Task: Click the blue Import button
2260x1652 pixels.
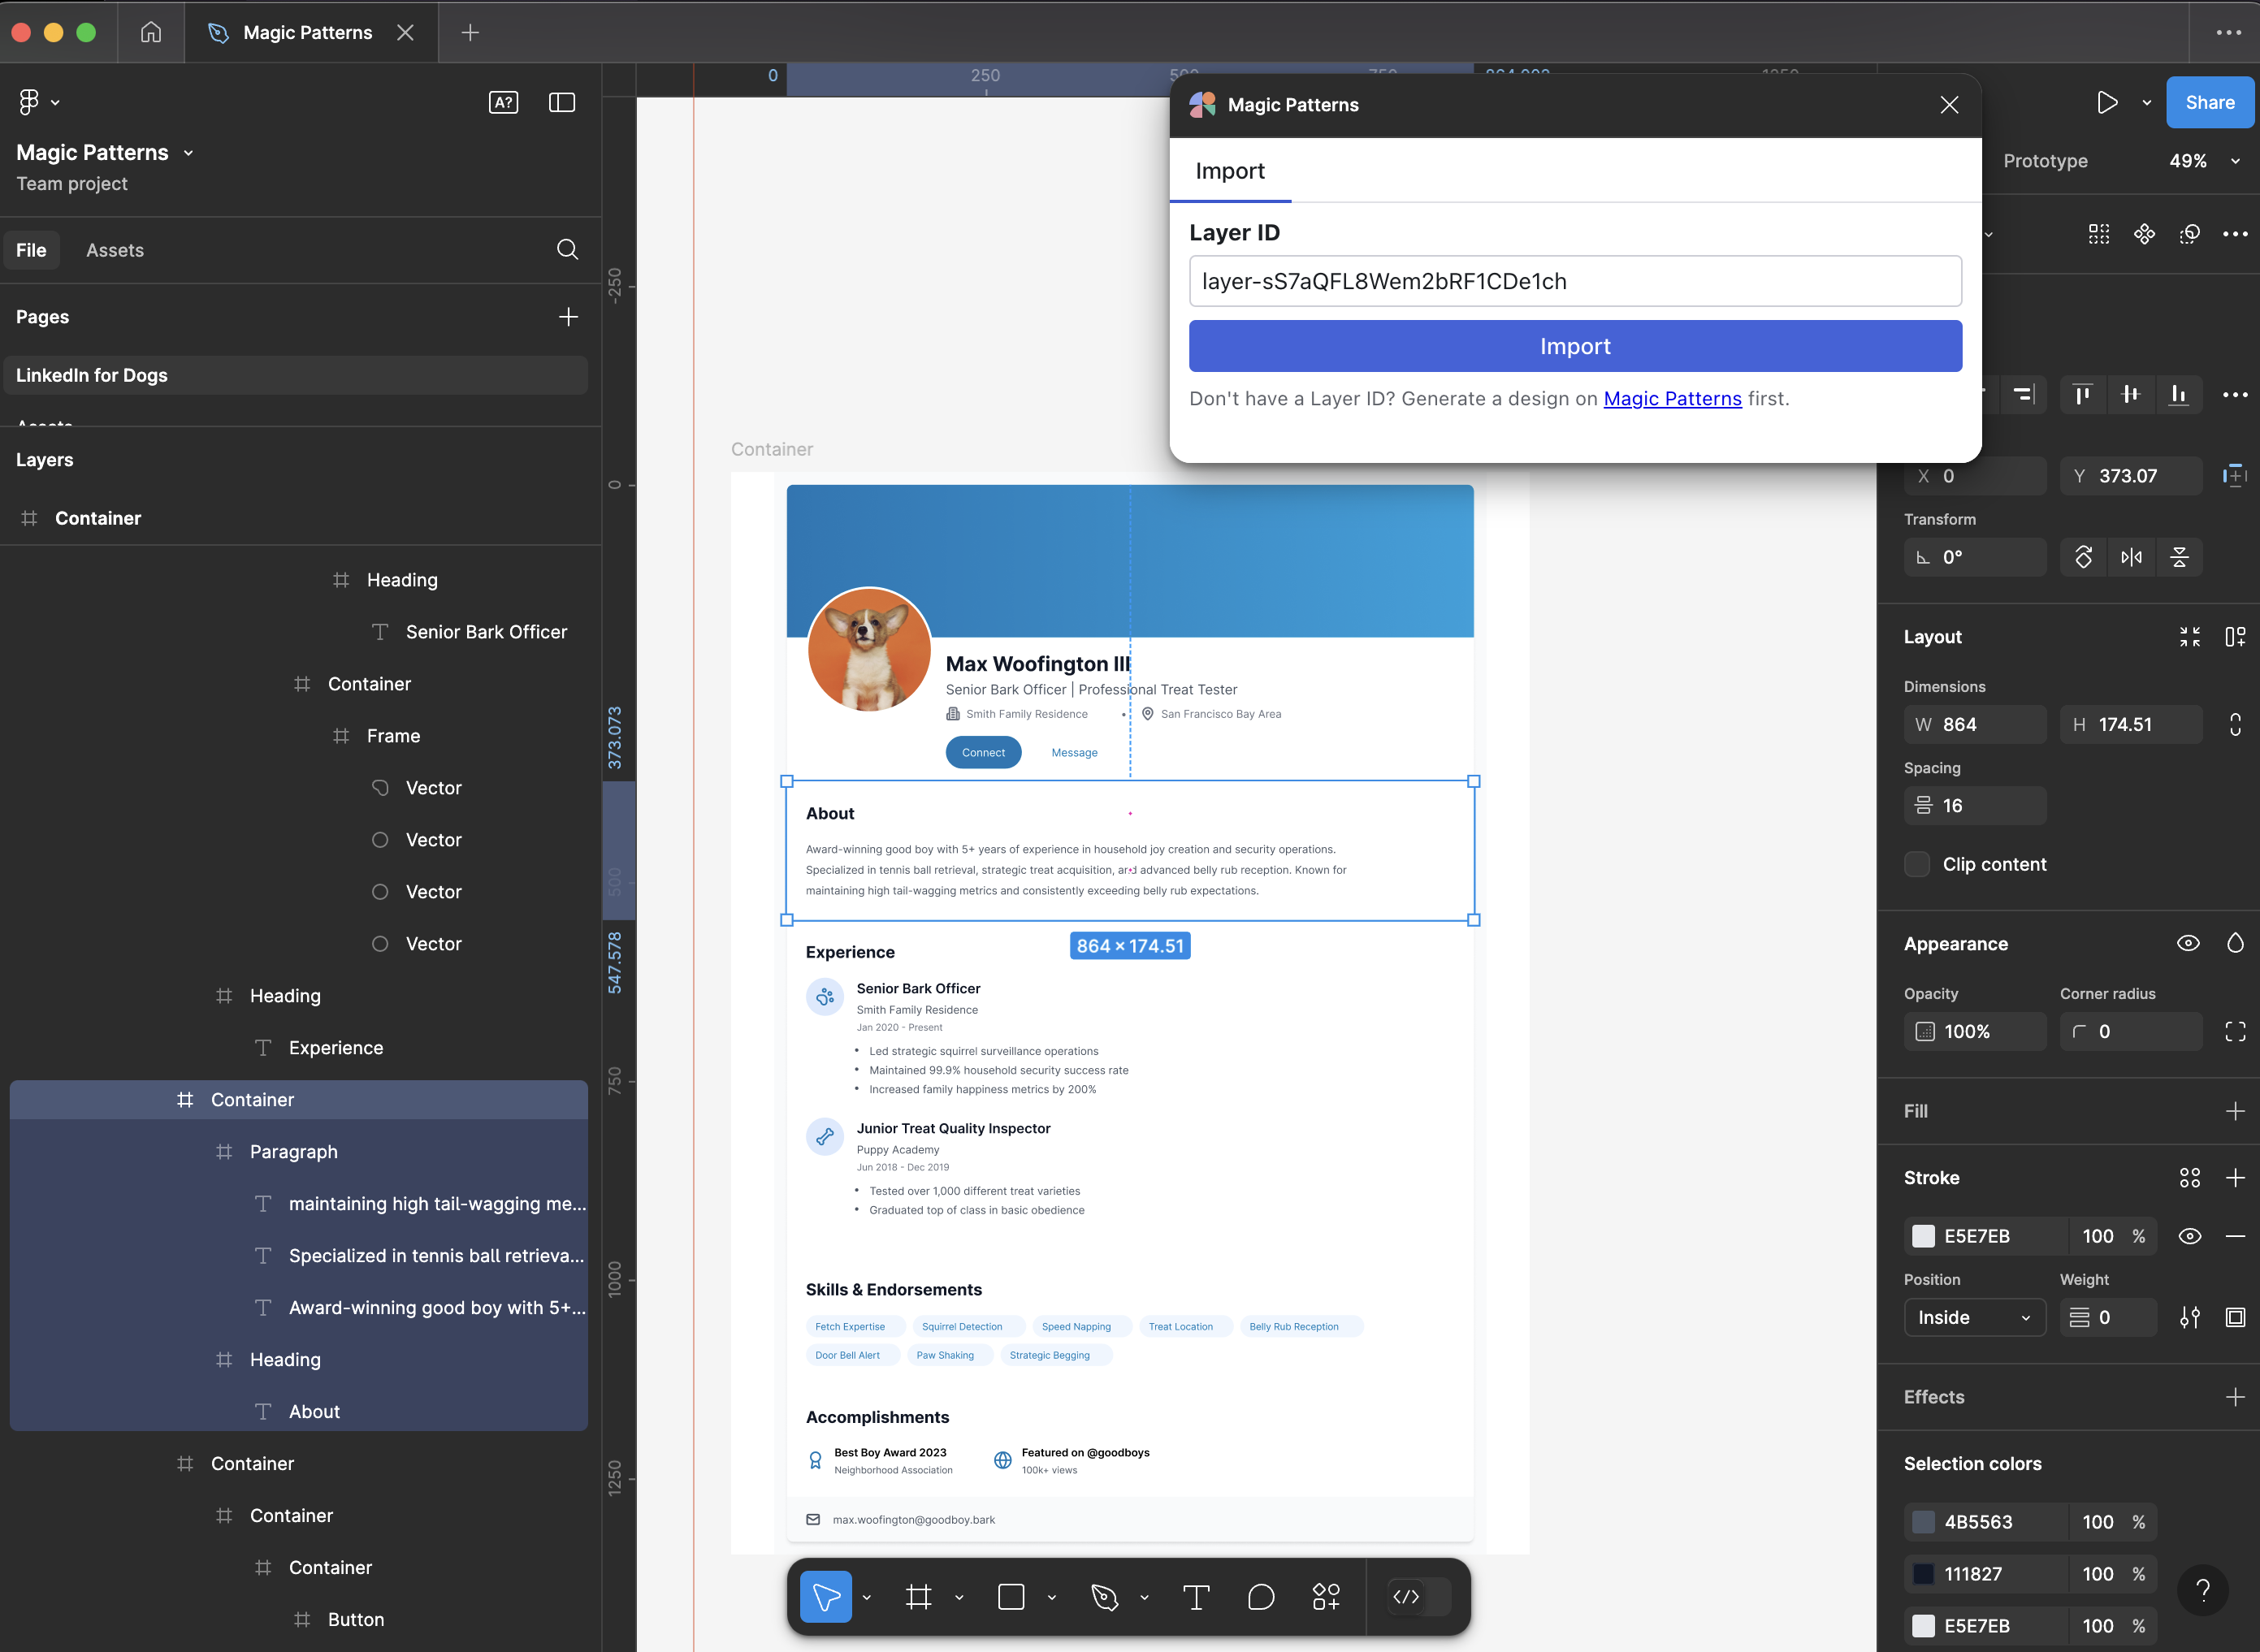Action: pyautogui.click(x=1575, y=346)
